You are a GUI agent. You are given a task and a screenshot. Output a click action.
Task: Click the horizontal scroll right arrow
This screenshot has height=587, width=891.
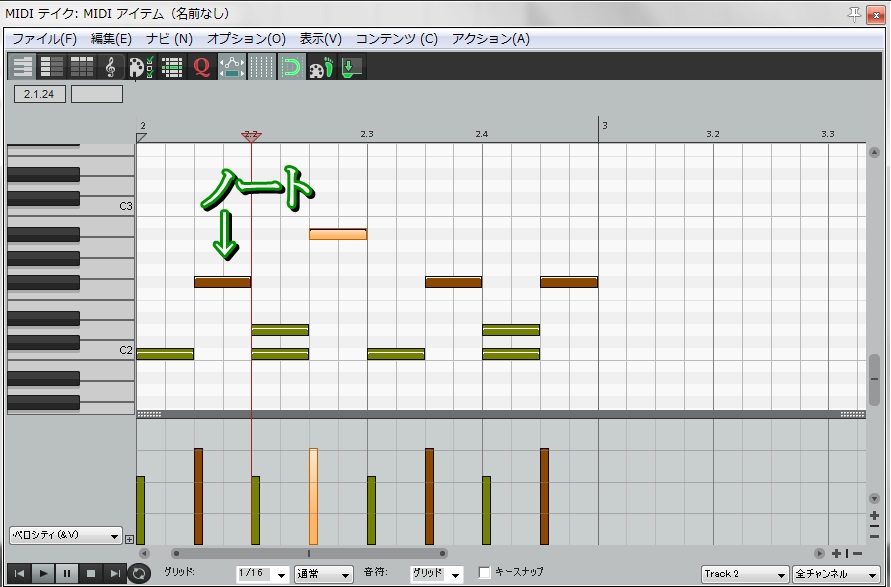pos(819,553)
